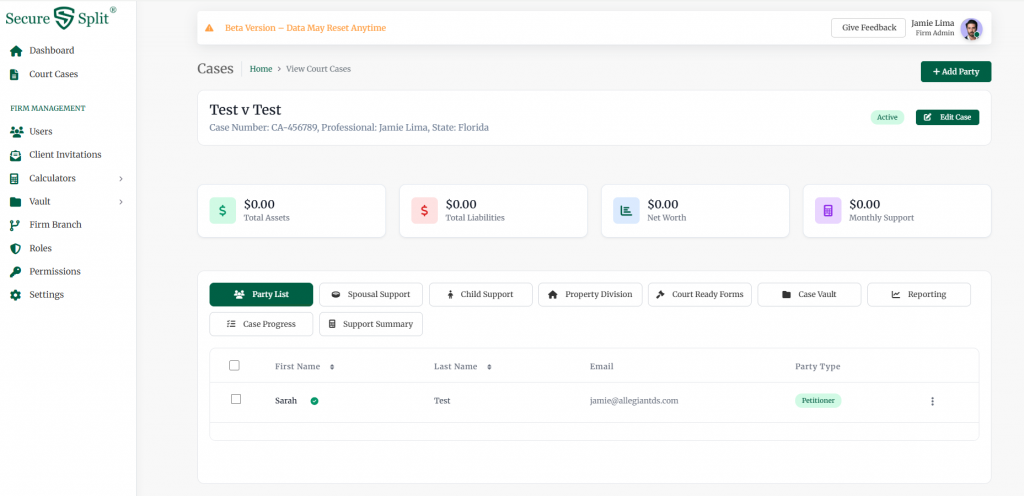Click the Court Cases sidebar label
This screenshot has height=496, width=1024.
pos(54,74)
